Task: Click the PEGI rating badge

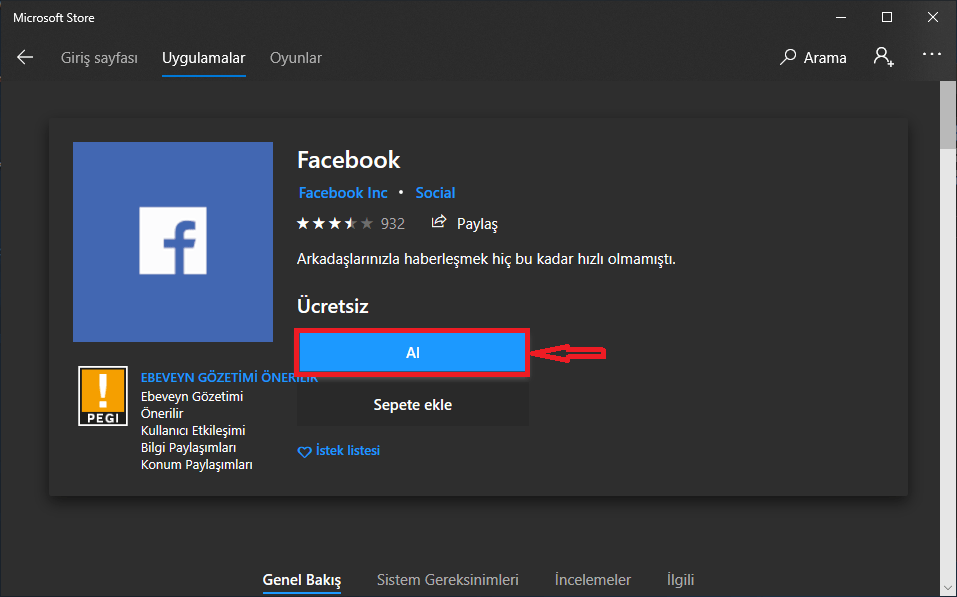Action: (x=103, y=396)
